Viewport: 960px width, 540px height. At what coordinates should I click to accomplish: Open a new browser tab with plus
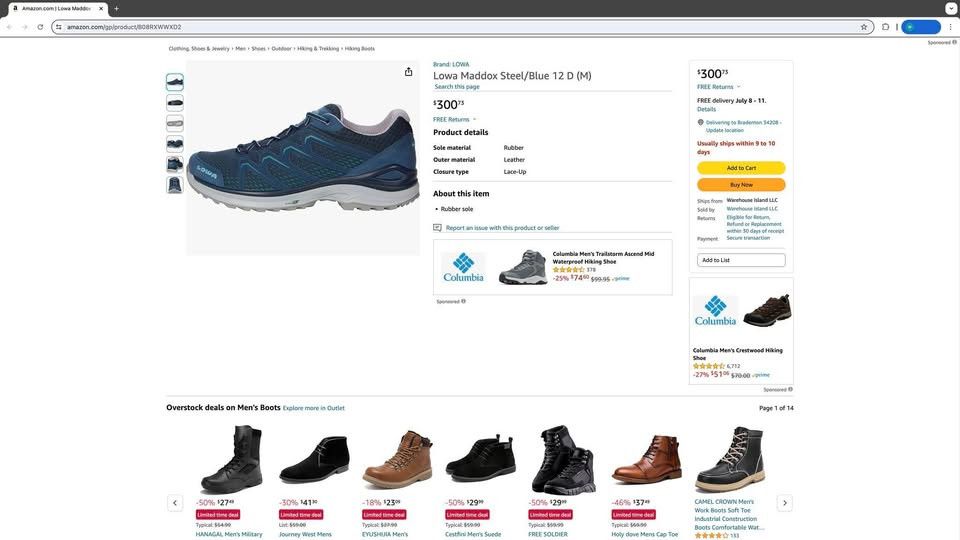point(116,9)
